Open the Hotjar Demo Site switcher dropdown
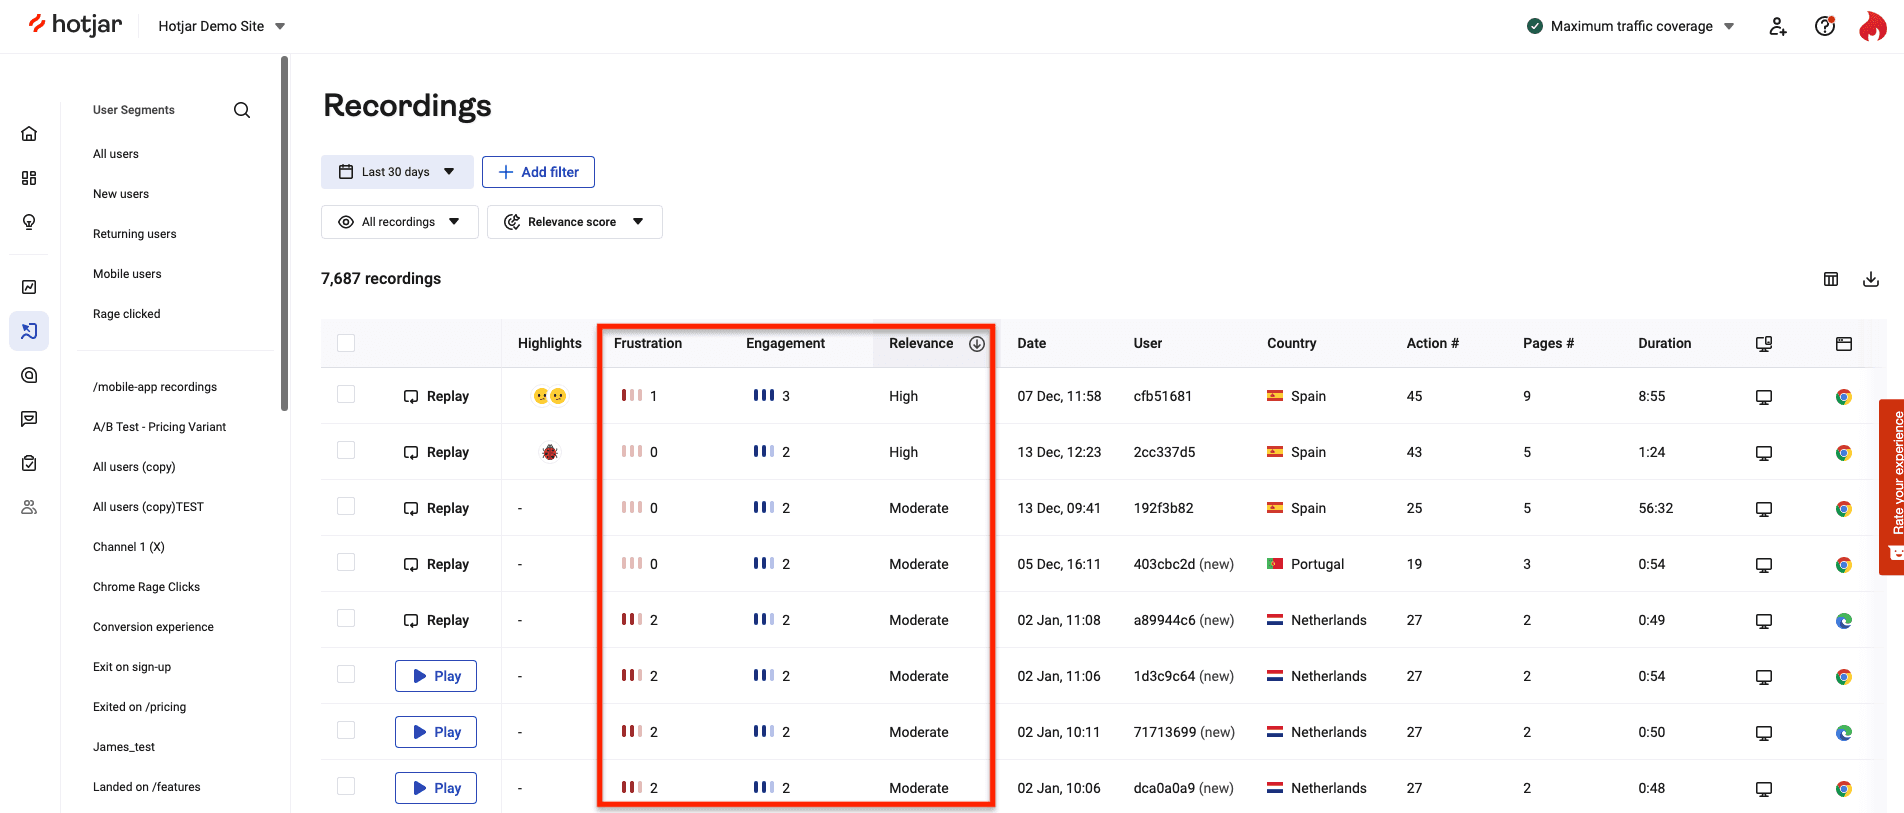The height and width of the screenshot is (813, 1904). pyautogui.click(x=222, y=26)
